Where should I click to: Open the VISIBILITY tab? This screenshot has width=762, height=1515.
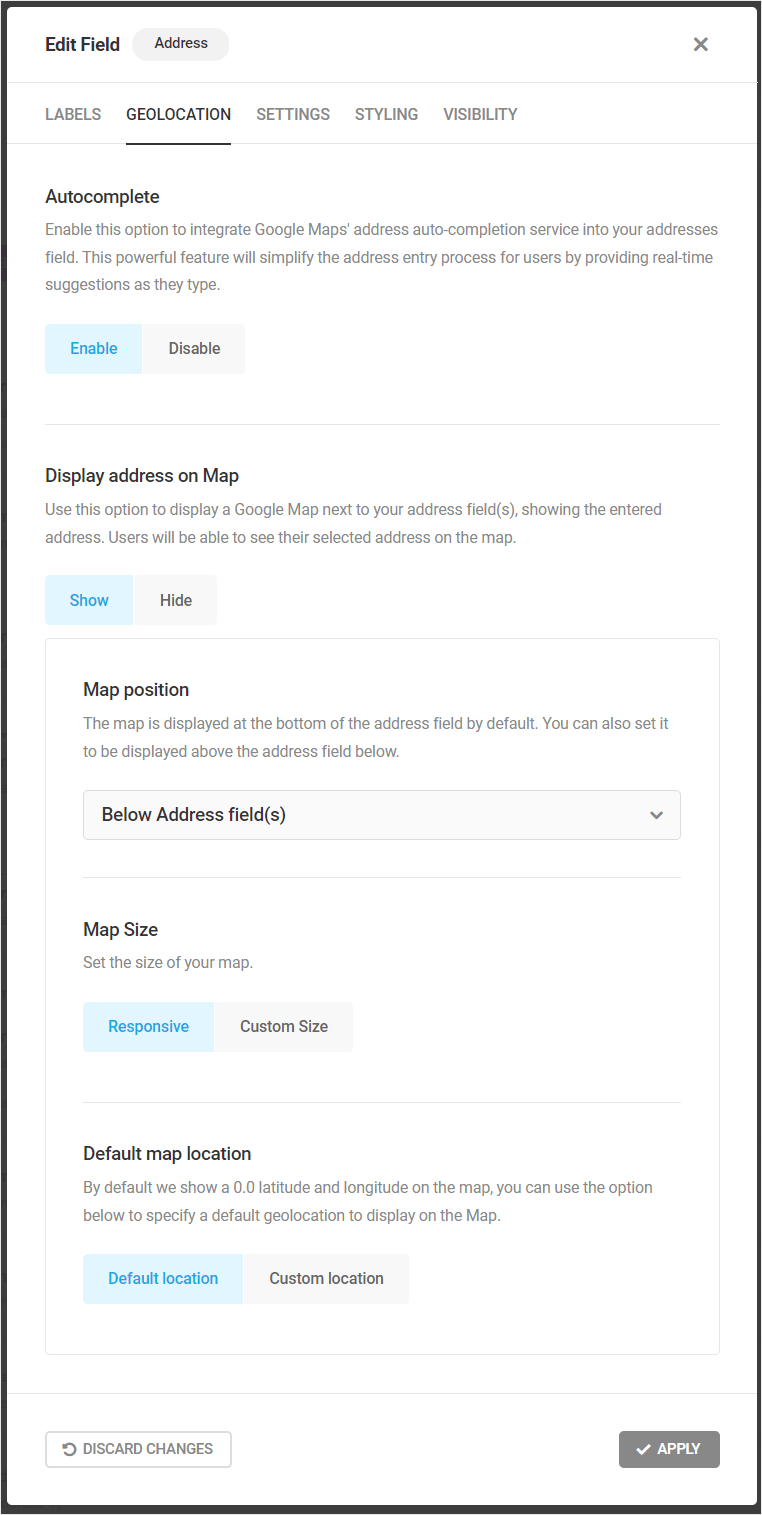pyautogui.click(x=480, y=114)
